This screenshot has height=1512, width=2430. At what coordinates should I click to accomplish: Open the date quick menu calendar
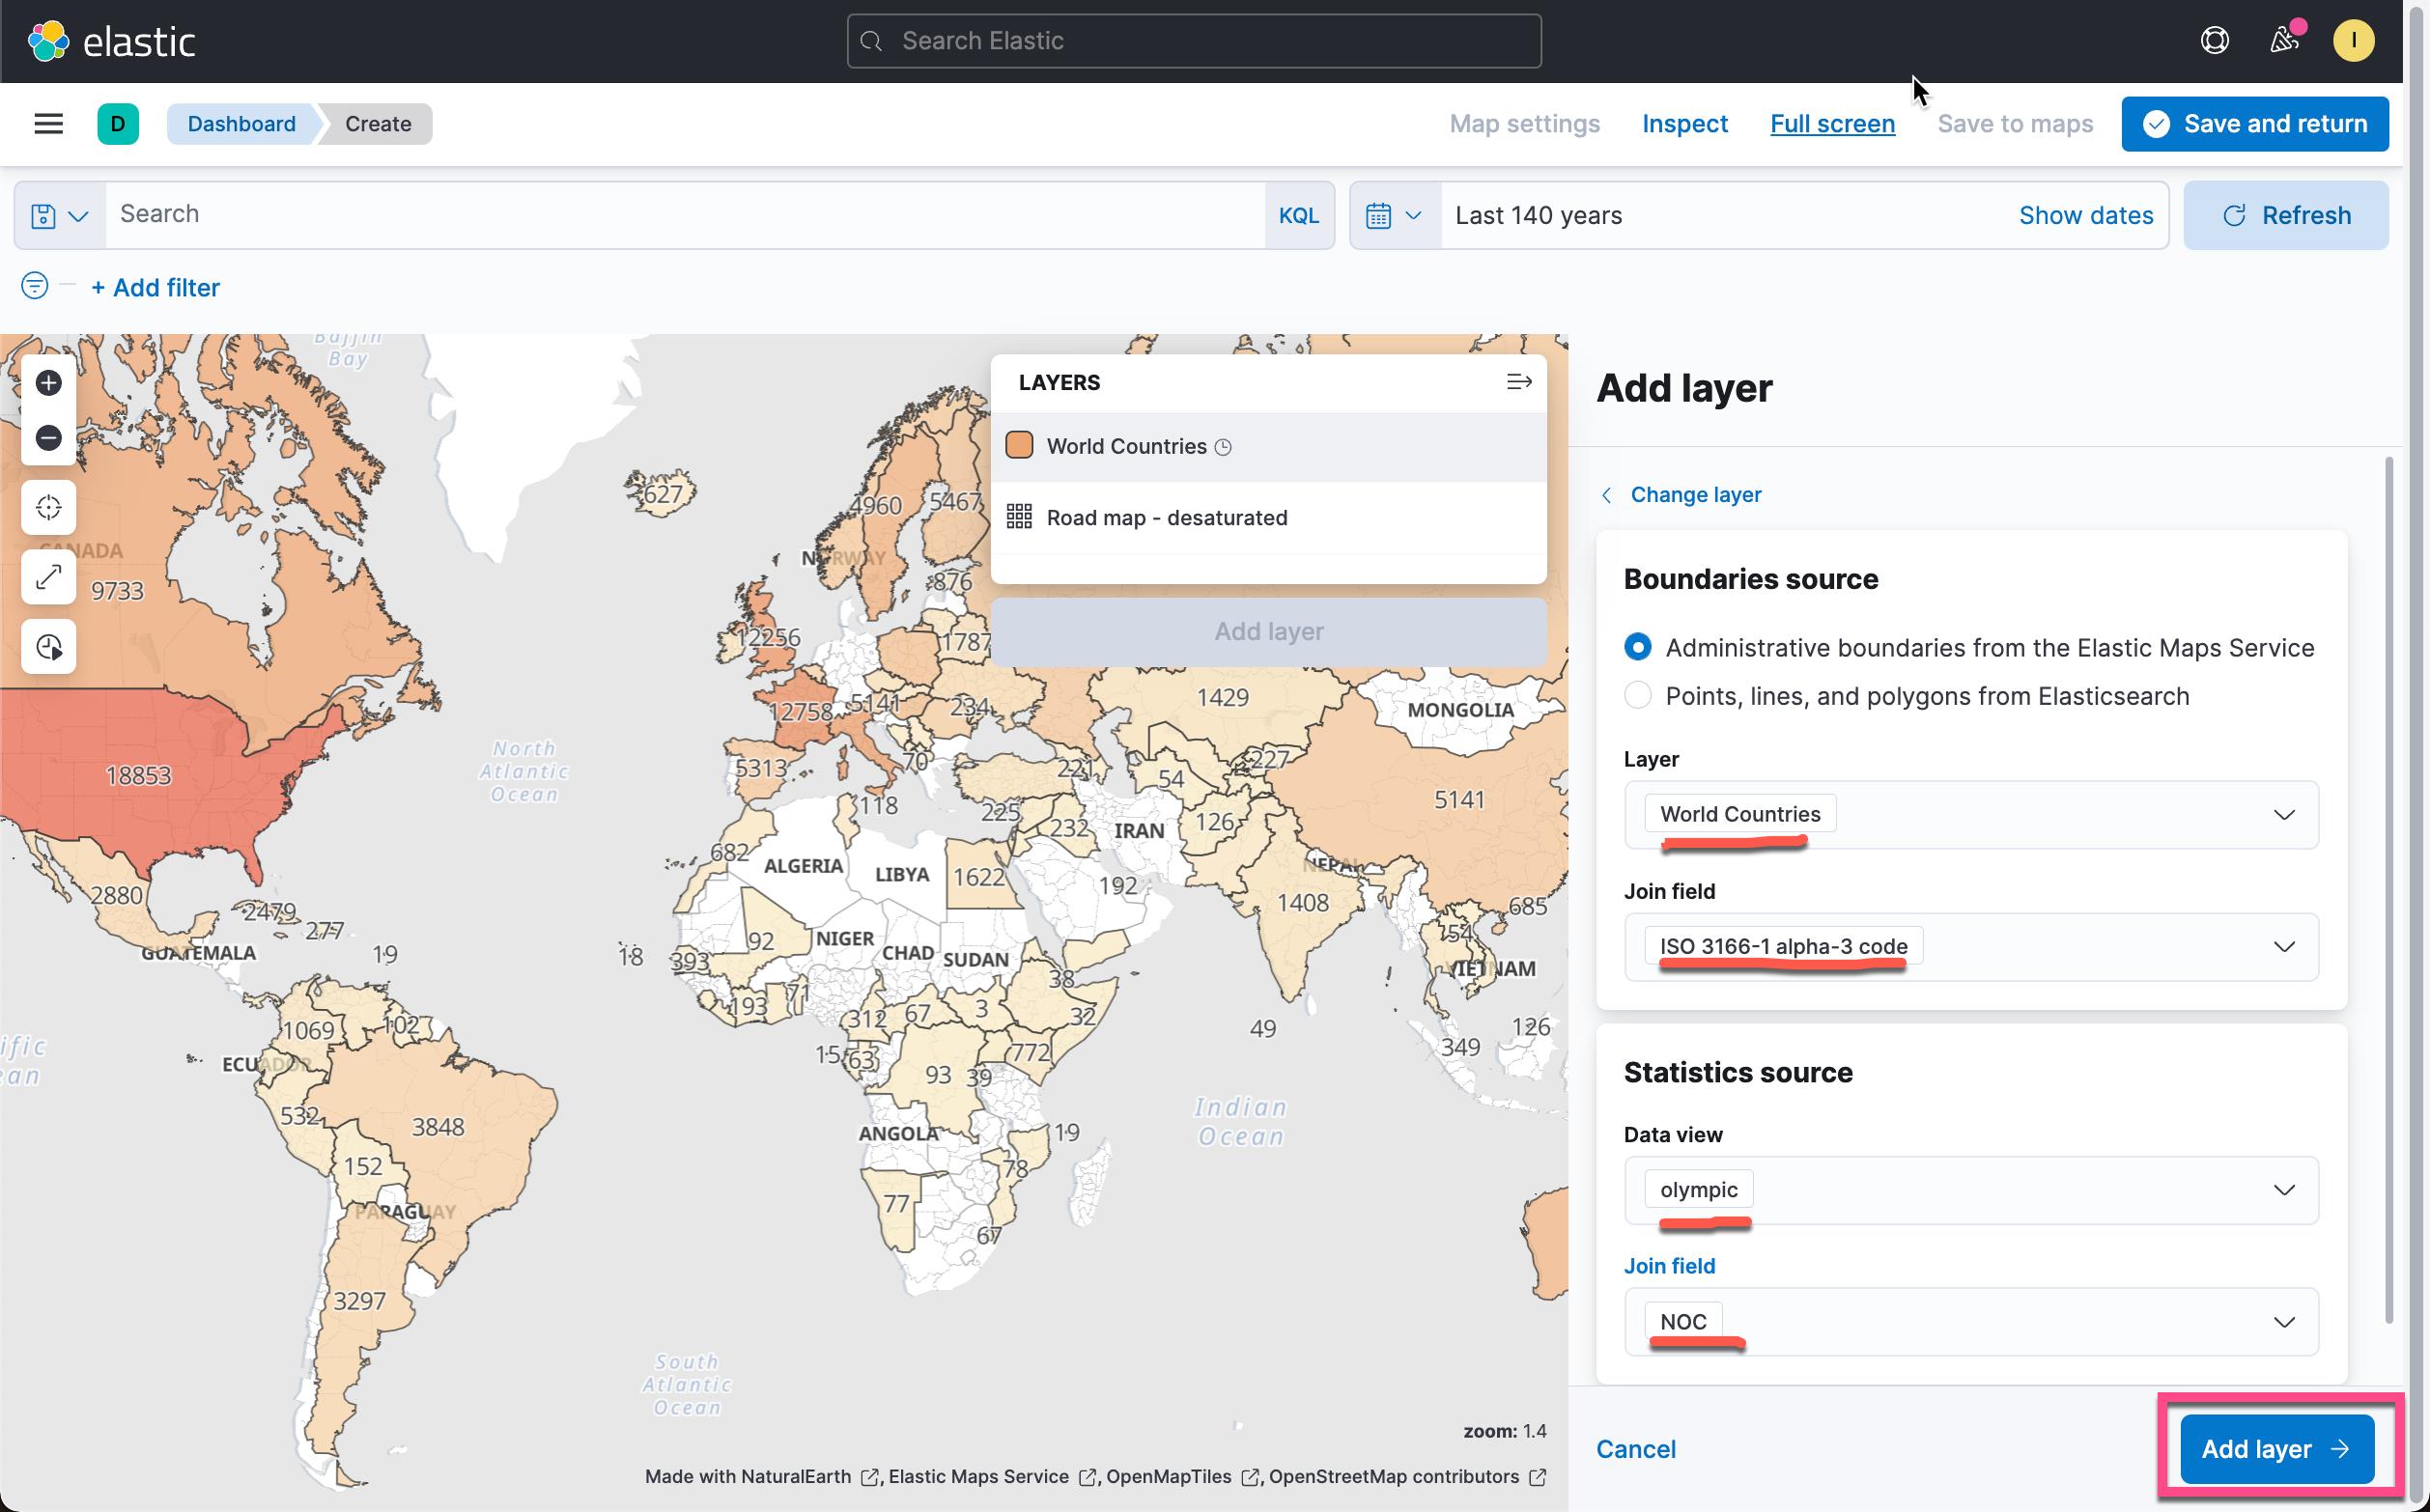1395,215
